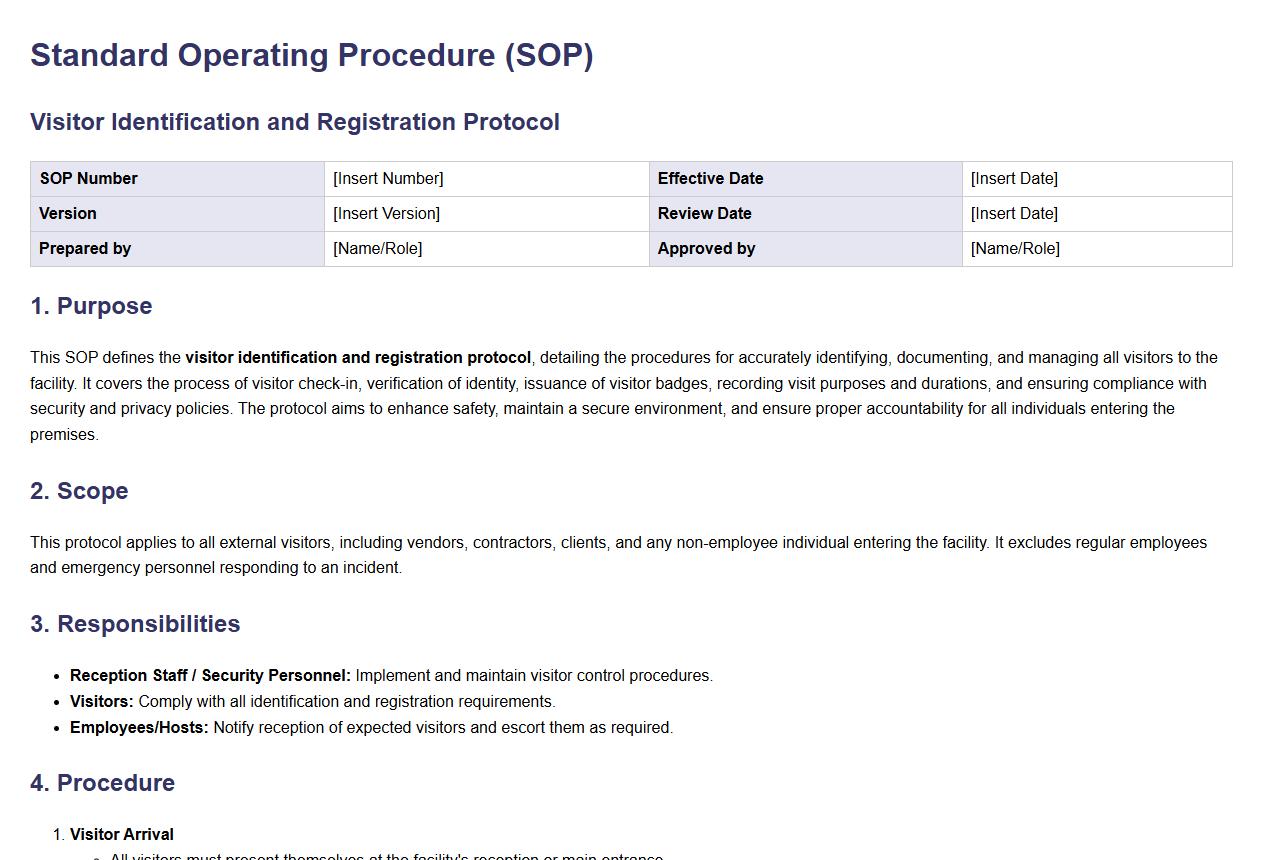Screen dimensions: 1263x860
Task: Click the bold visitor identification and registration protocol text
Action: [x=358, y=358]
